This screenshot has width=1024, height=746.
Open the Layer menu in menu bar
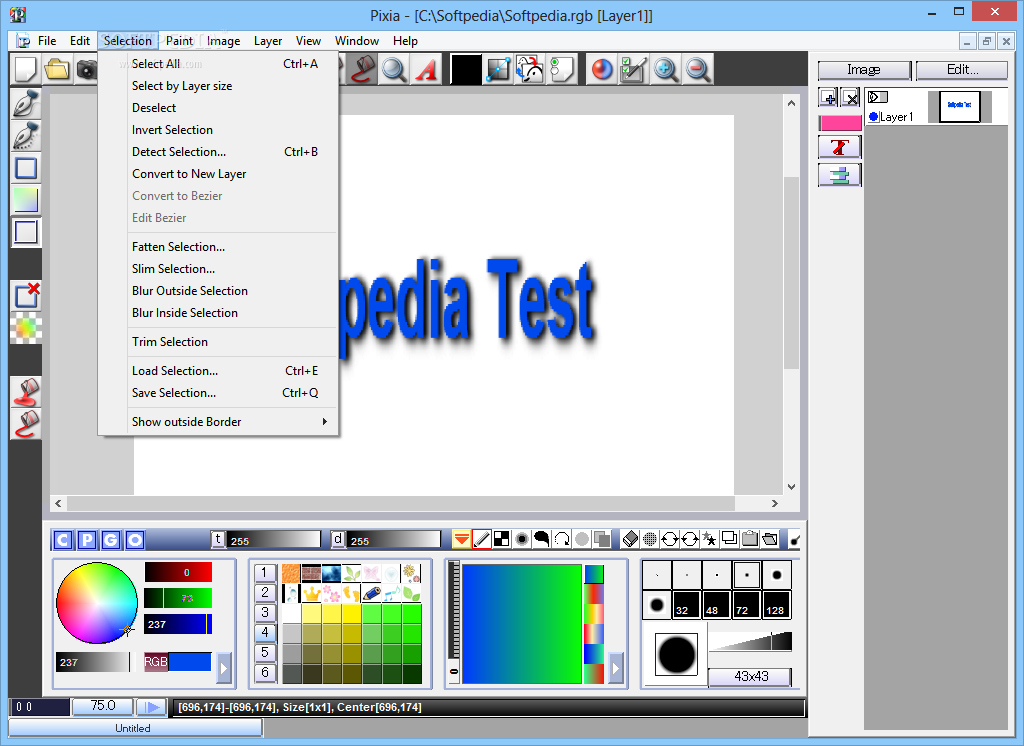268,41
